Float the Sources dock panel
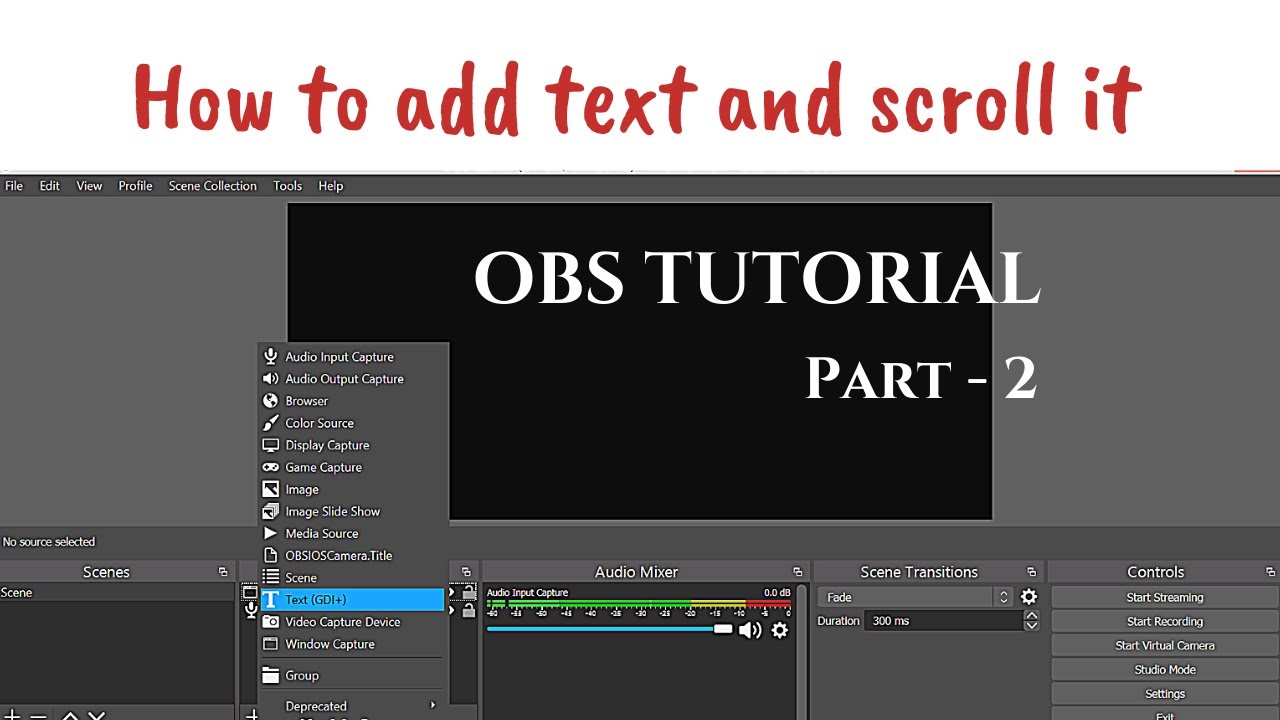The image size is (1280, 720). 466,572
